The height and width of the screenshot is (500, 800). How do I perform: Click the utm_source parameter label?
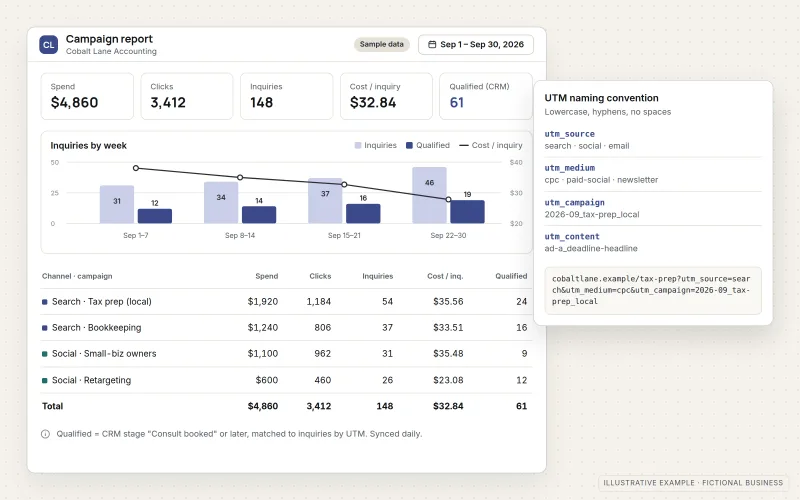[569, 134]
